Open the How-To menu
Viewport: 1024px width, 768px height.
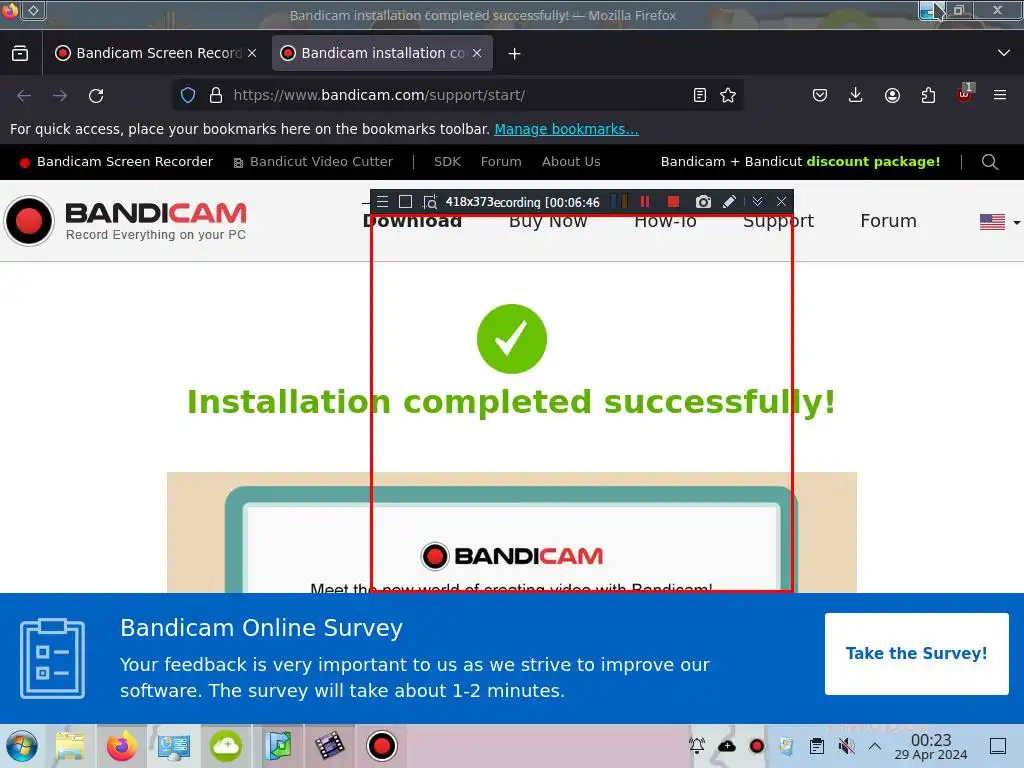(665, 221)
